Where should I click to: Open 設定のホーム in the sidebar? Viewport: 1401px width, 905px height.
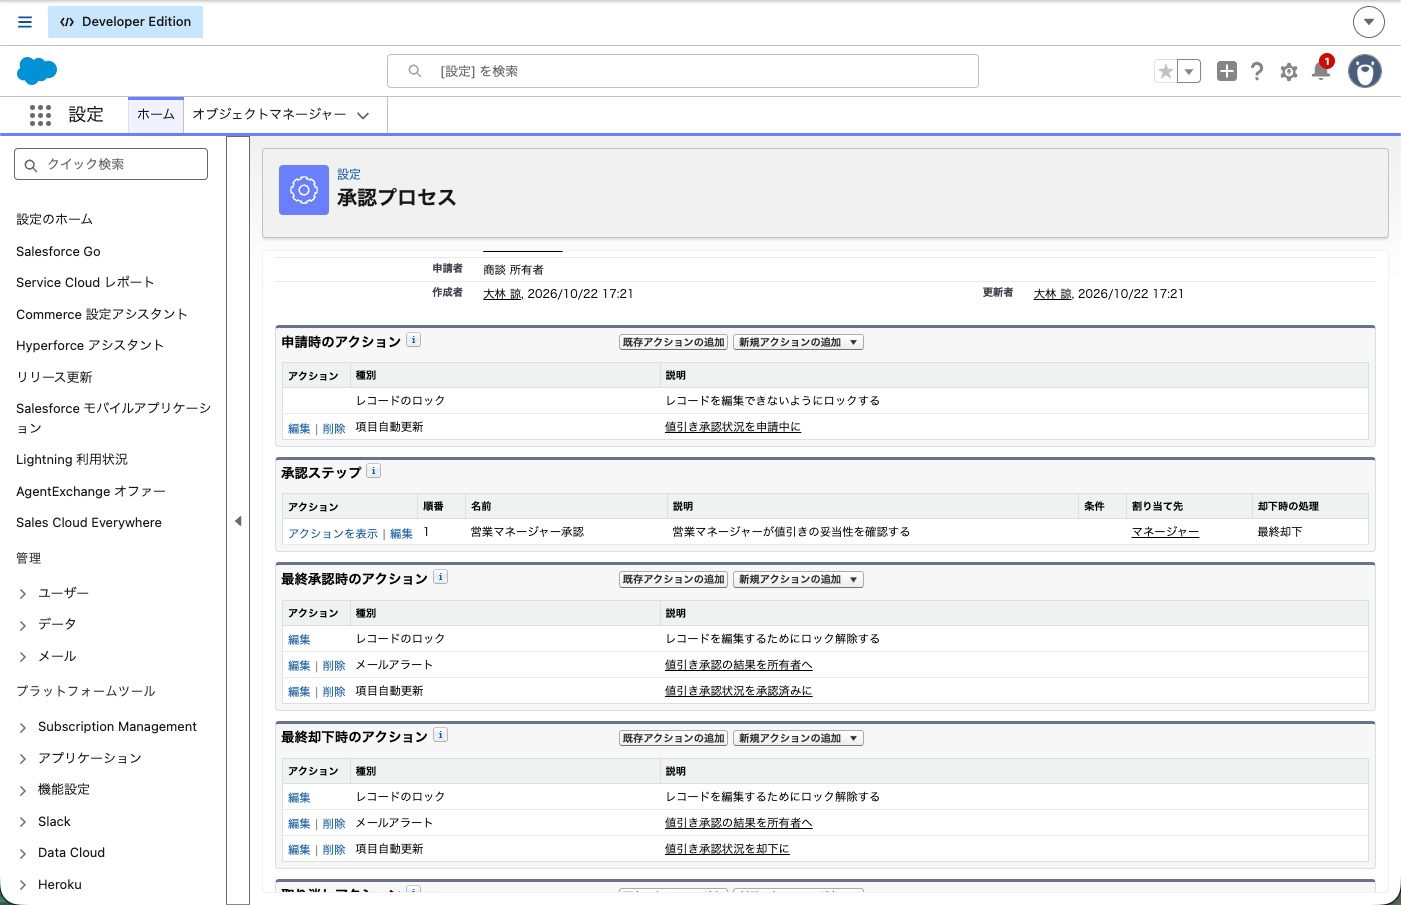click(54, 219)
